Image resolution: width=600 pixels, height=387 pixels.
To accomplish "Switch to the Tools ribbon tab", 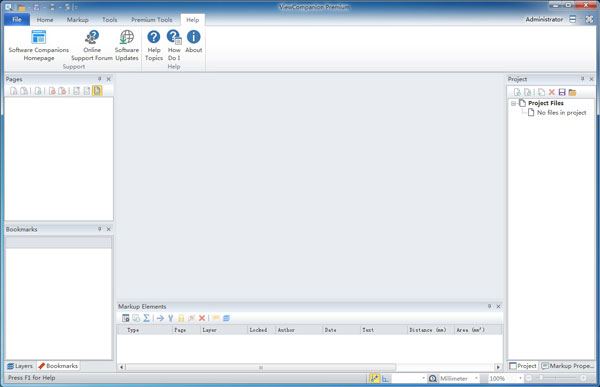I will [109, 20].
